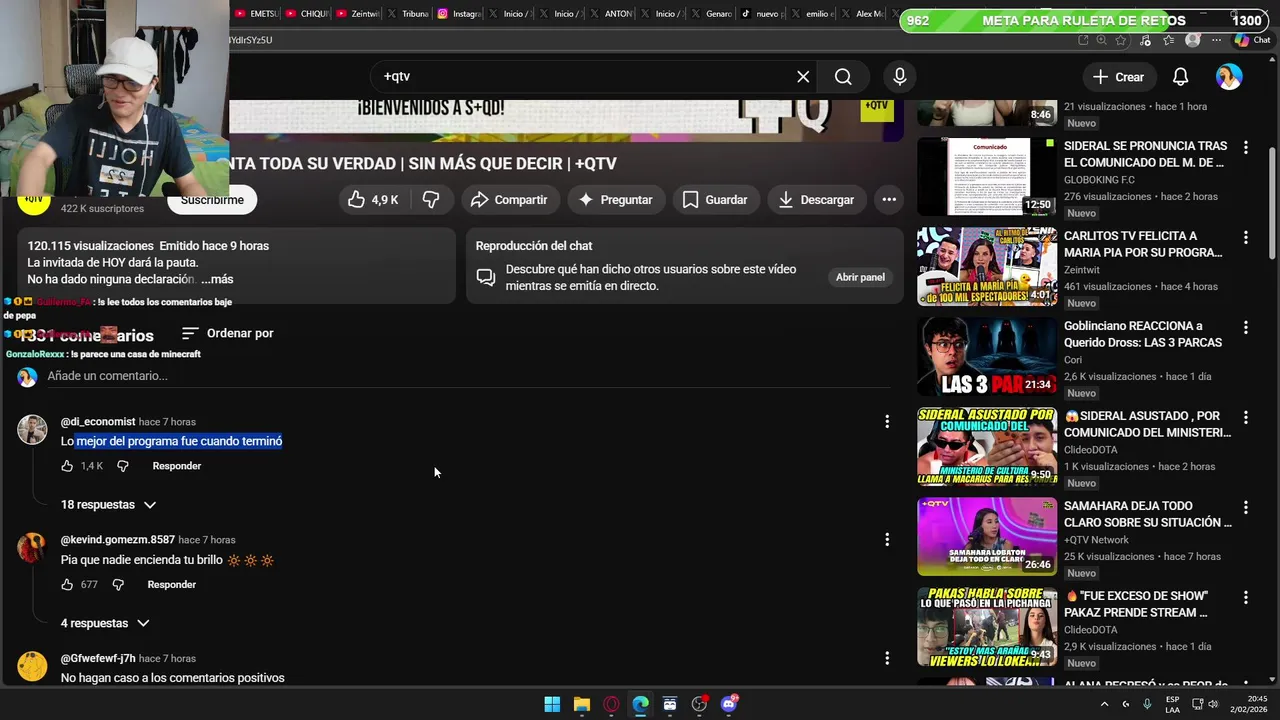Screen dimensions: 1280x720
Task: Reply to di_economist with Responder
Action: pos(177,466)
